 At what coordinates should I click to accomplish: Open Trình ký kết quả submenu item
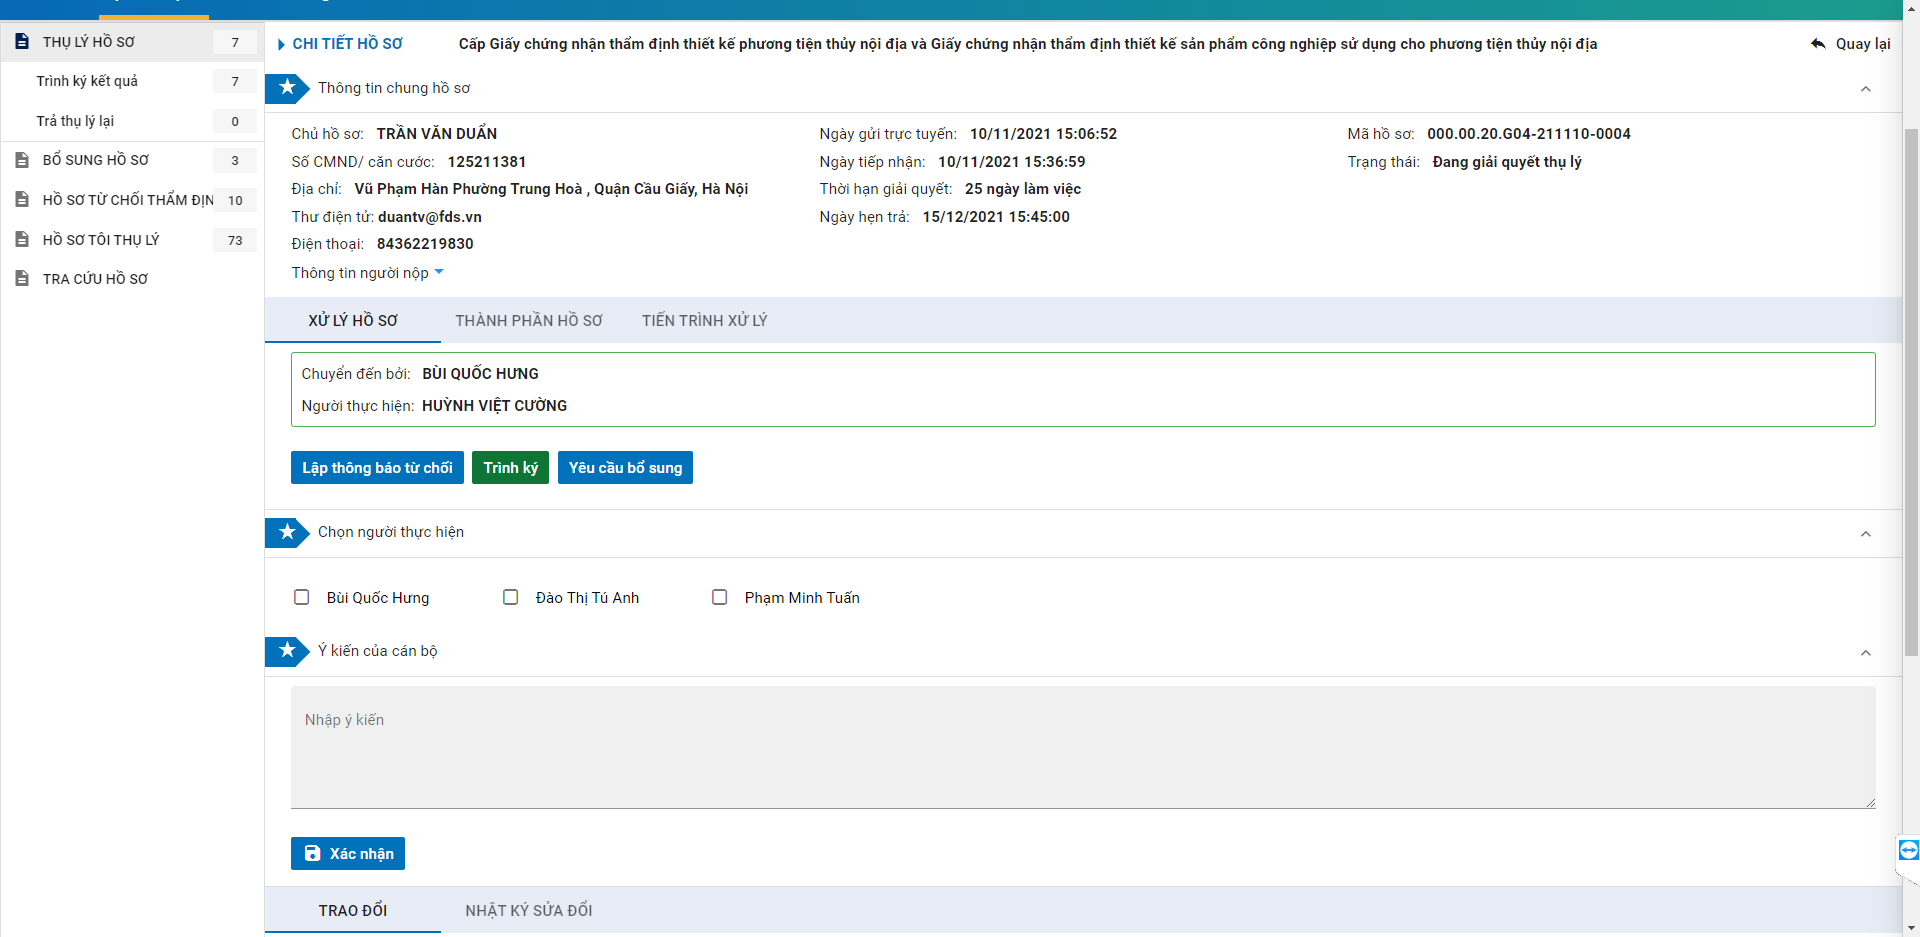click(x=132, y=81)
